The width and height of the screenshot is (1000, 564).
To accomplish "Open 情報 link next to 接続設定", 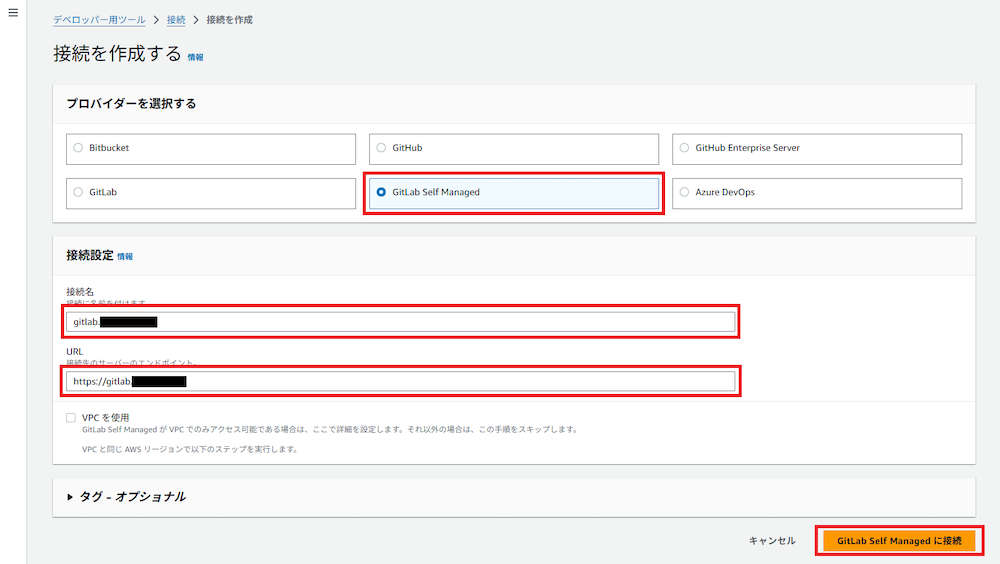I will point(125,256).
